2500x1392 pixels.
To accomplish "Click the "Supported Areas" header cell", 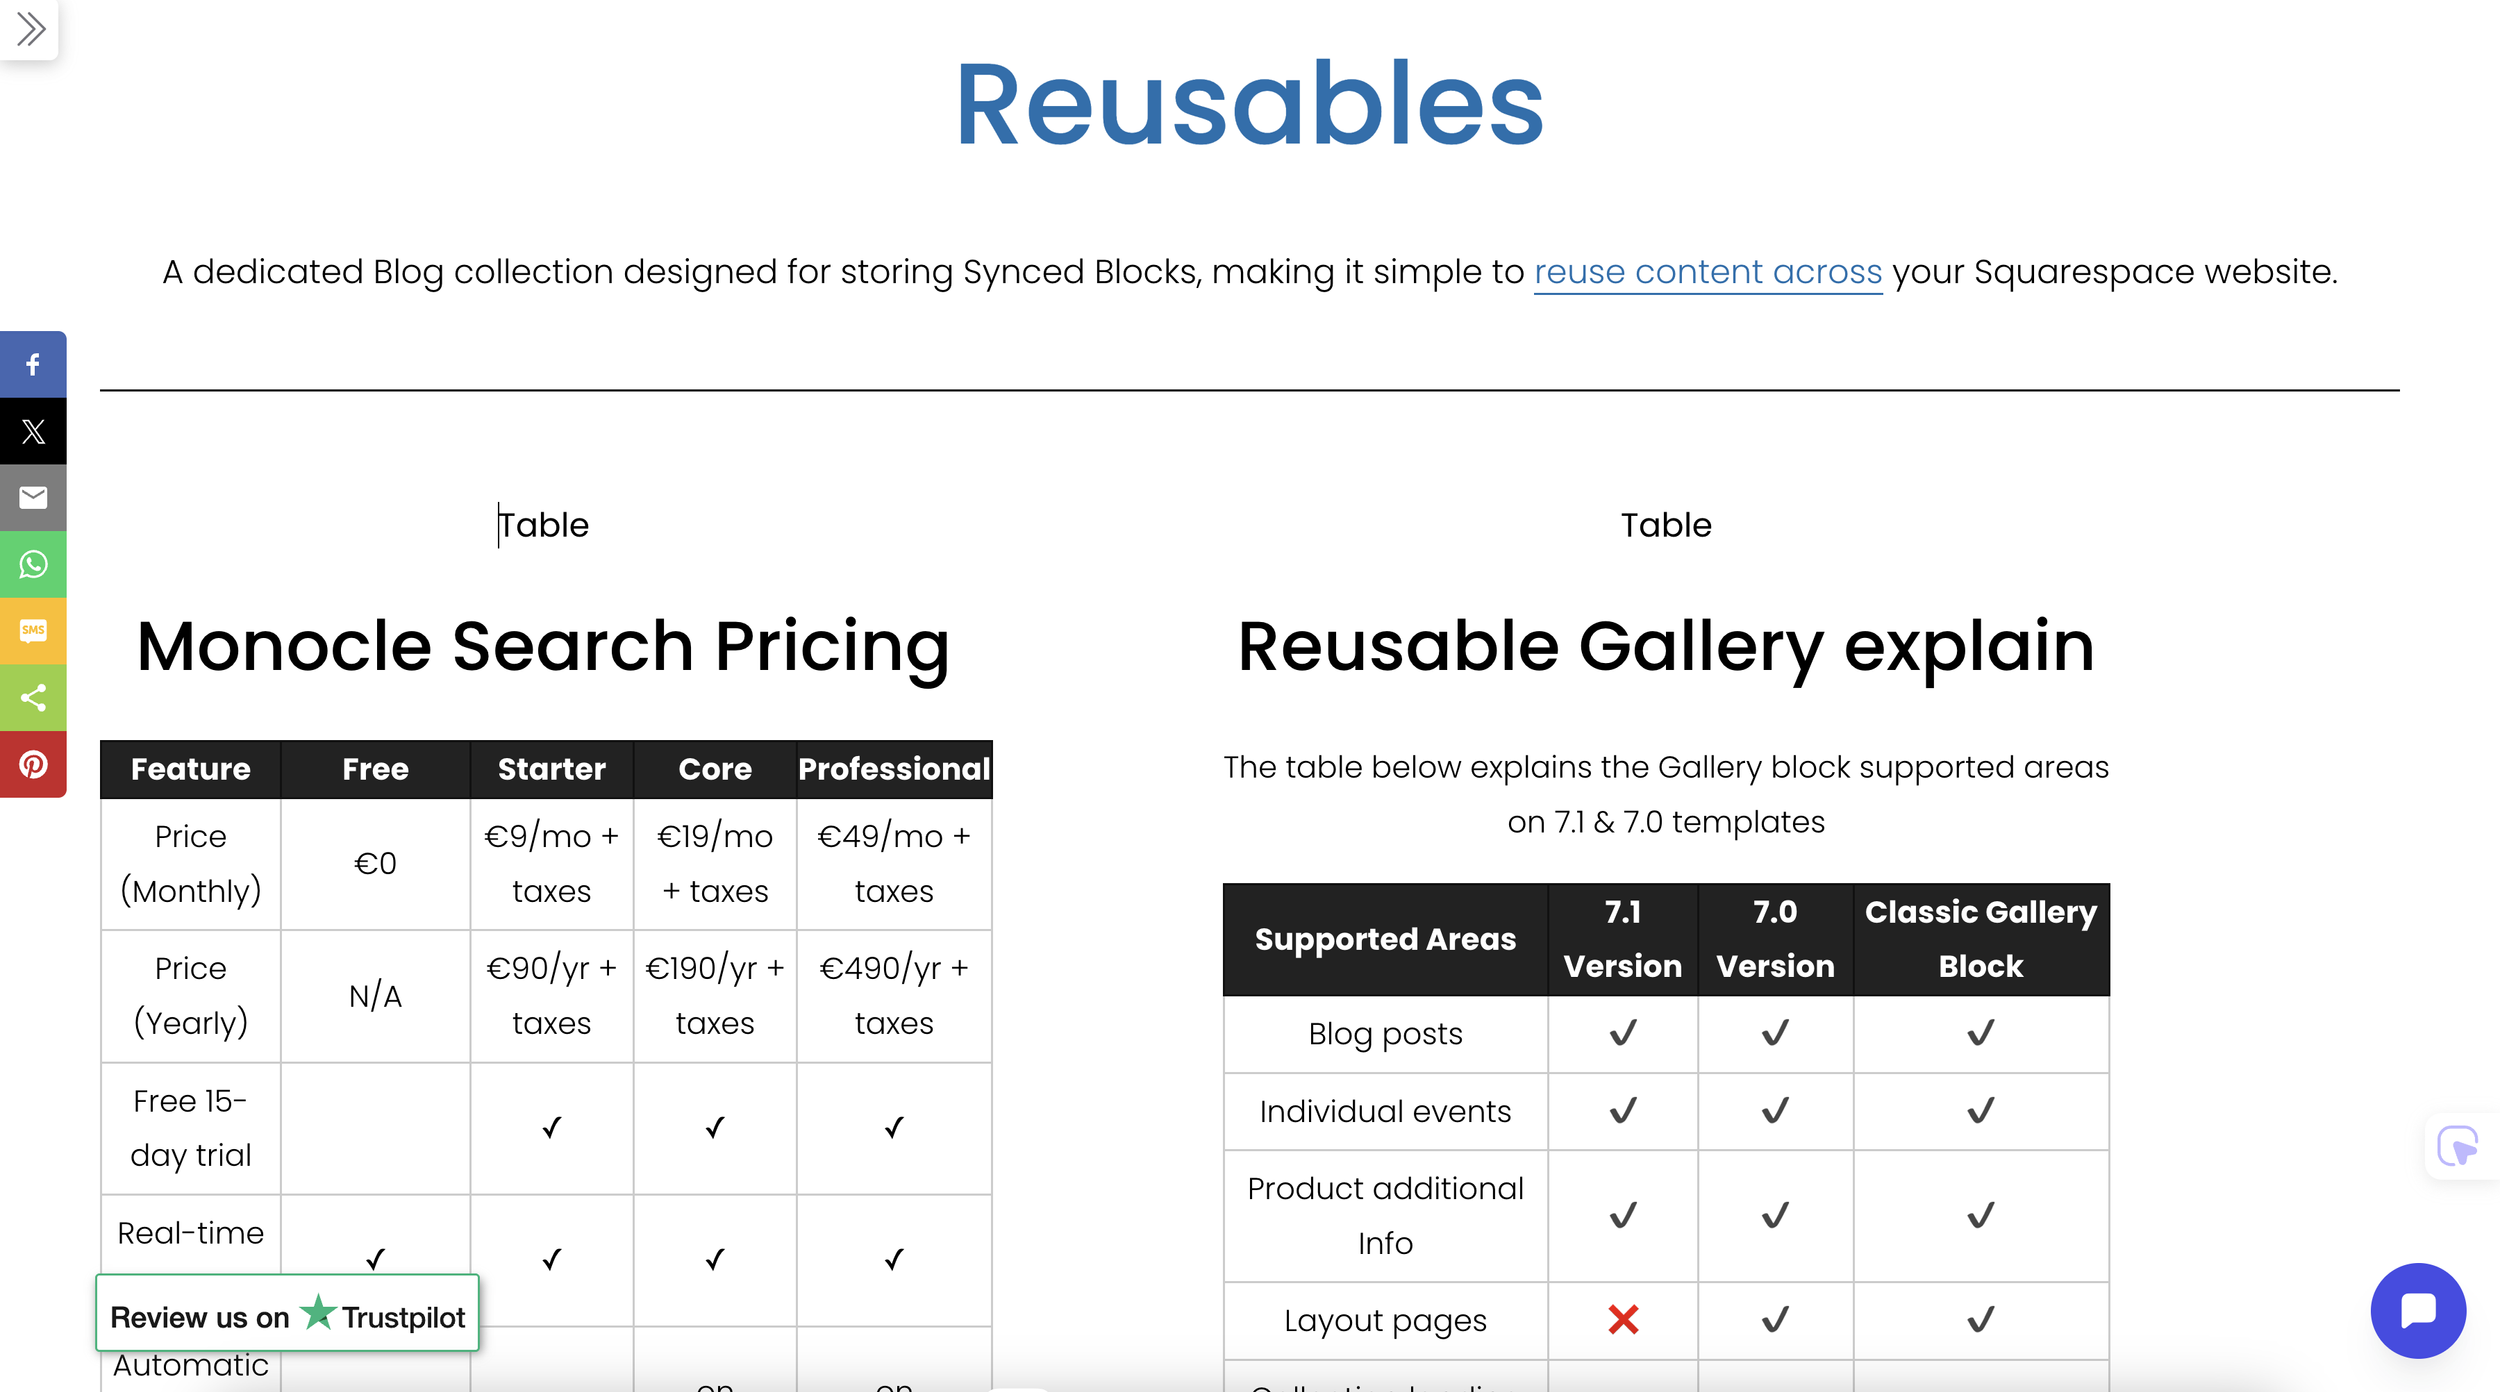I will pyautogui.click(x=1385, y=938).
